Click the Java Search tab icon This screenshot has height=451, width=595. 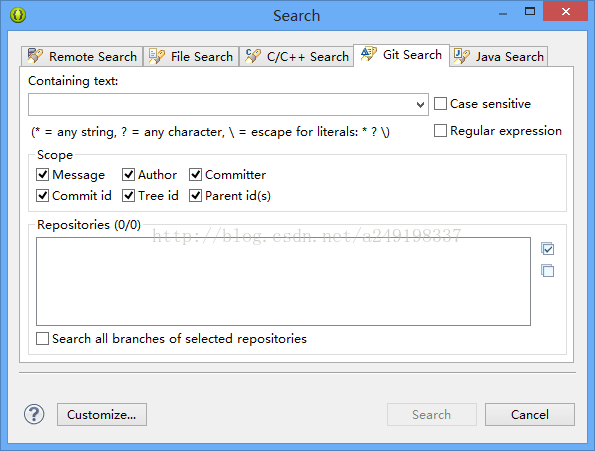[462, 56]
